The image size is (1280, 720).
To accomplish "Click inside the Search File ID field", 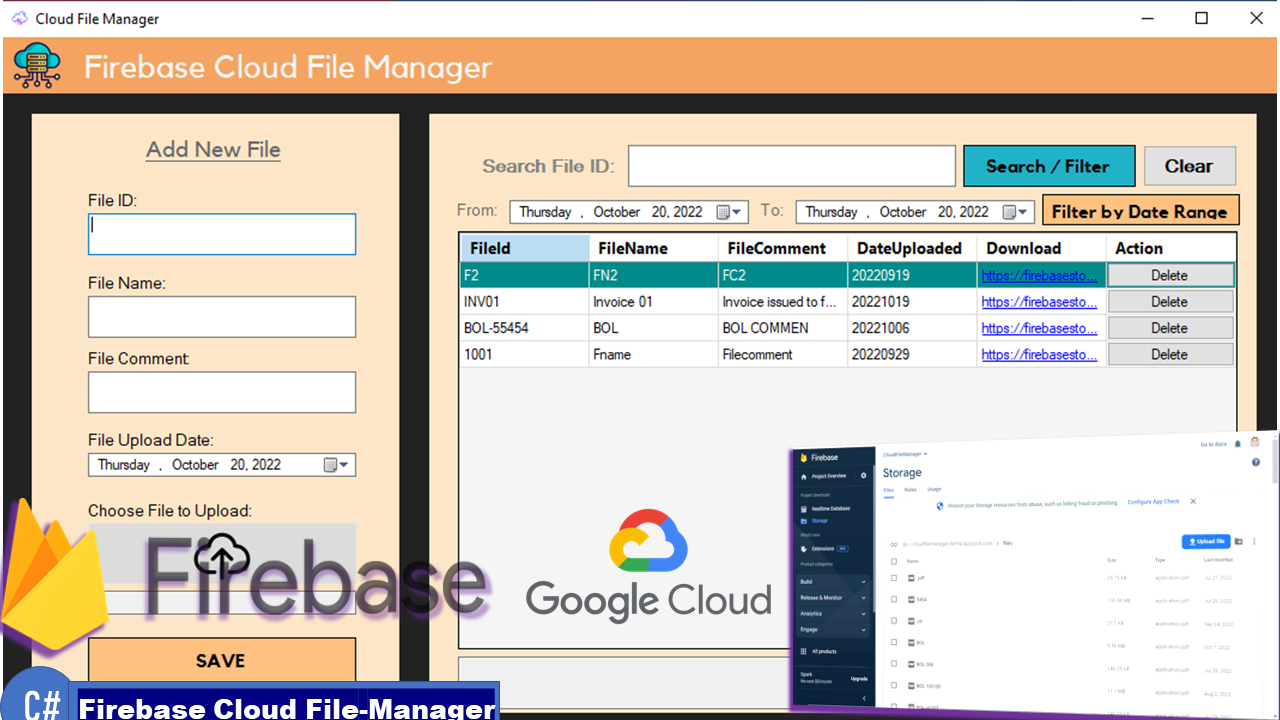I will click(791, 165).
